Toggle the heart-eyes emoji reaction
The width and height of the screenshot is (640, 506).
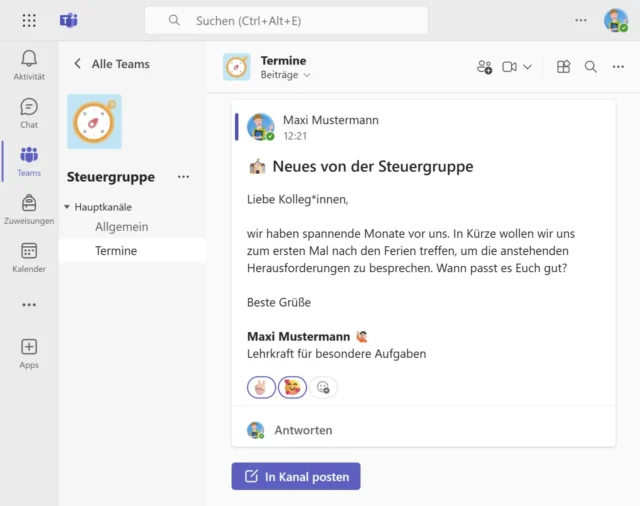292,387
